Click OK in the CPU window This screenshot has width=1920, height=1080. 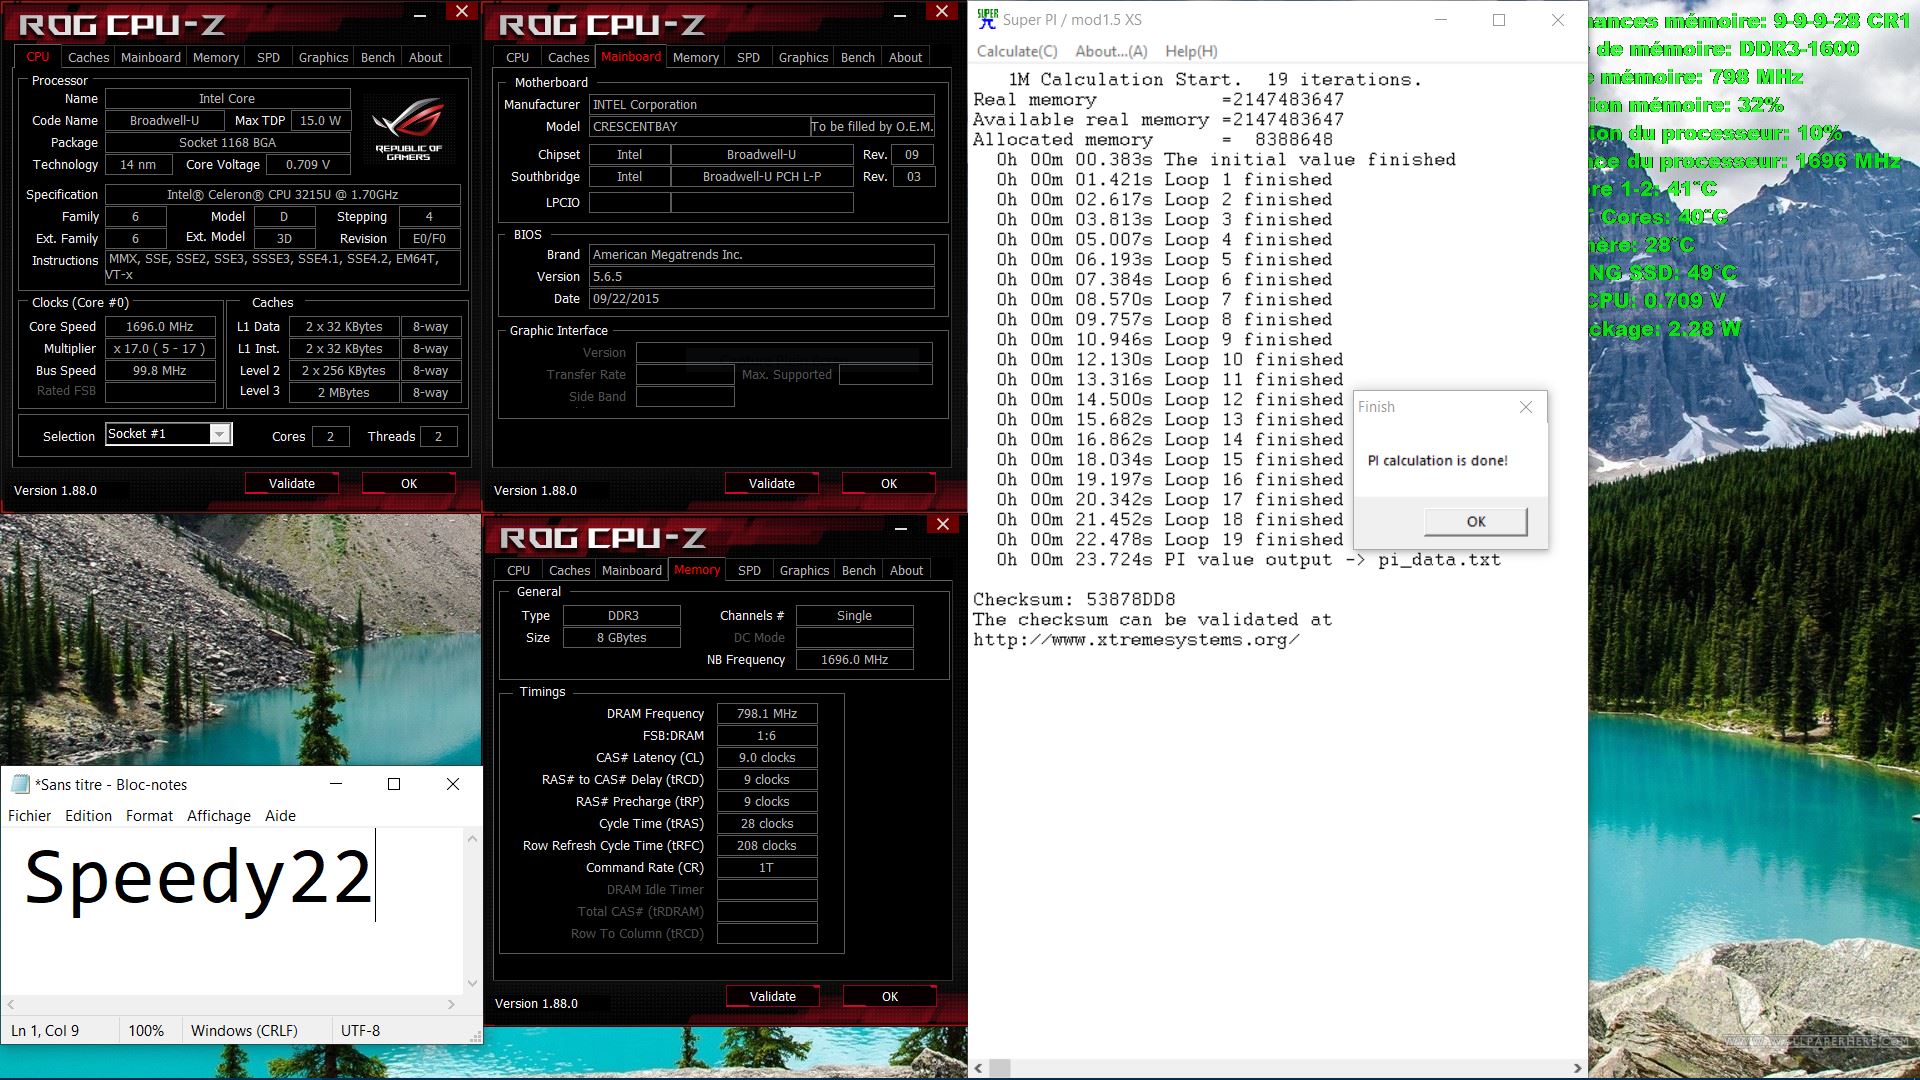click(409, 483)
